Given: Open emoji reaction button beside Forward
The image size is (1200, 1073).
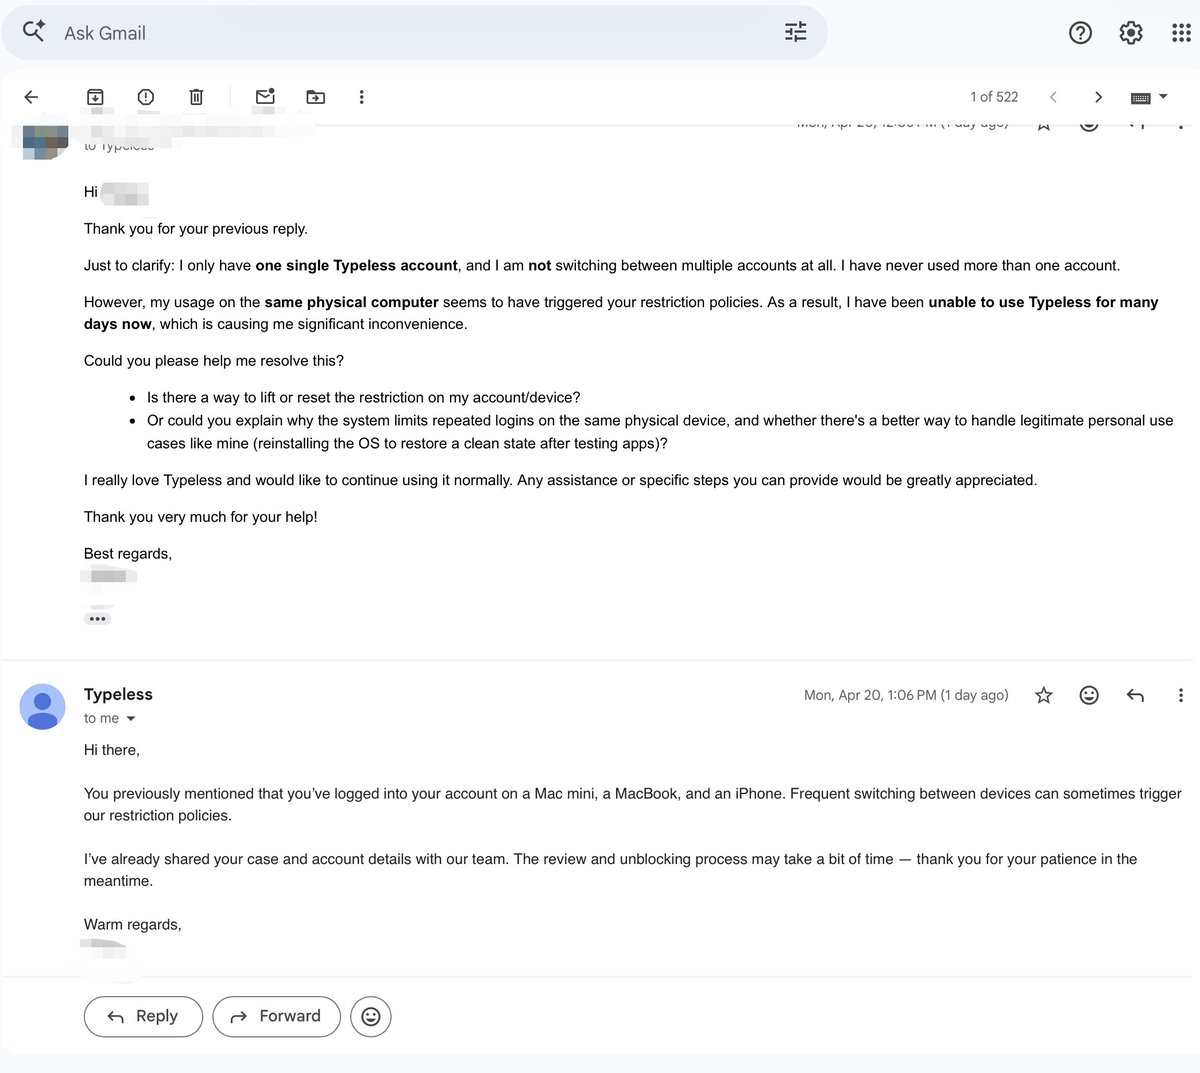Looking at the screenshot, I should click(x=371, y=1016).
